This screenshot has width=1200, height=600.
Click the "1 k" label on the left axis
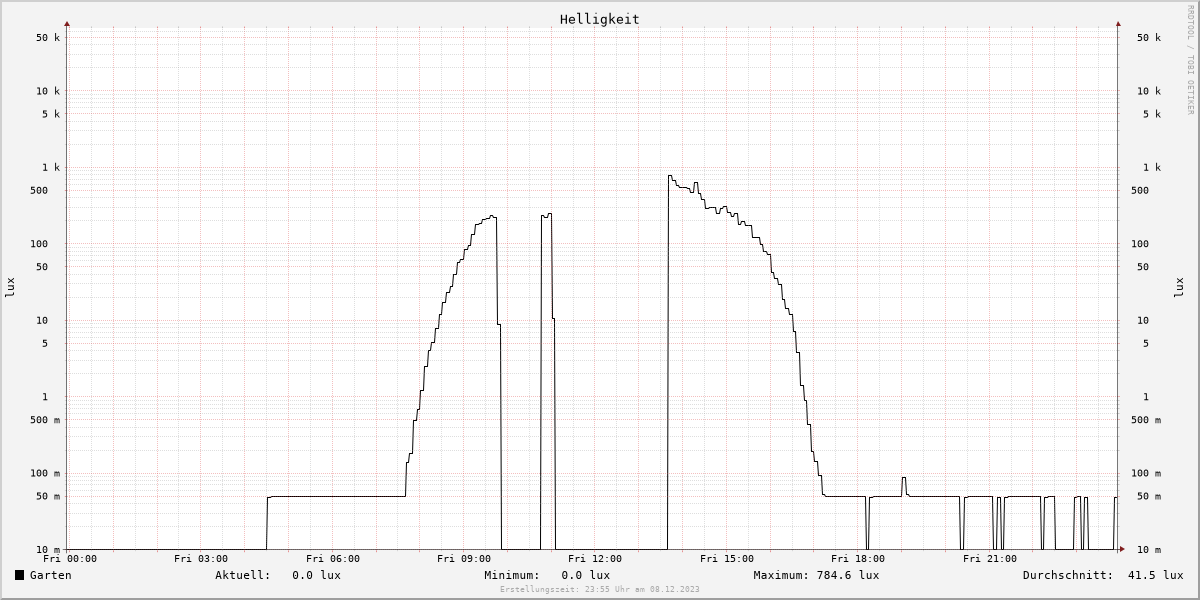point(52,168)
